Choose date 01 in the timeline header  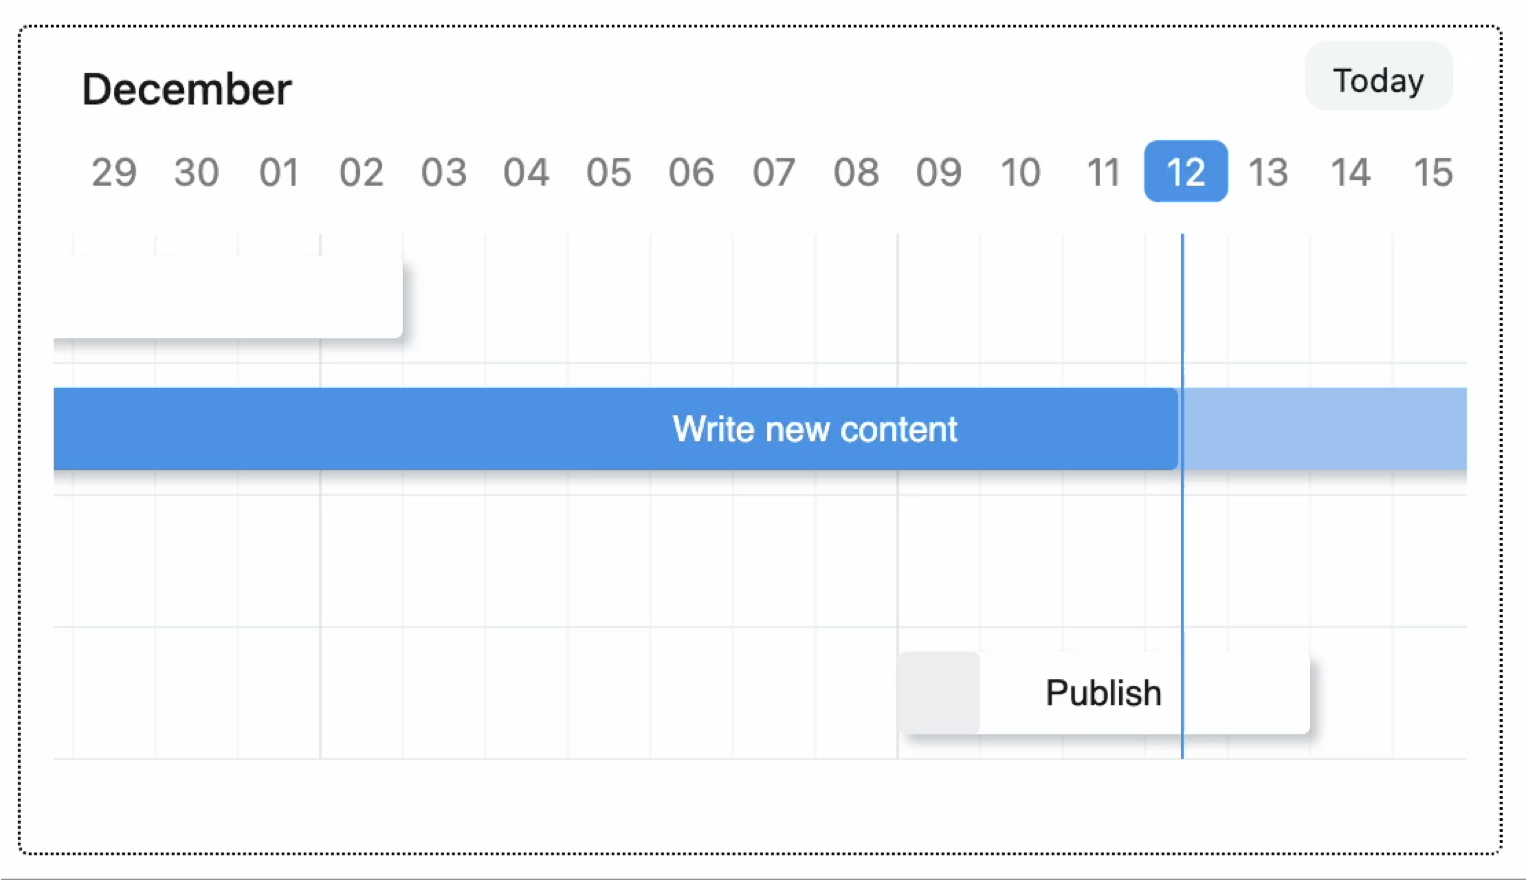point(279,172)
